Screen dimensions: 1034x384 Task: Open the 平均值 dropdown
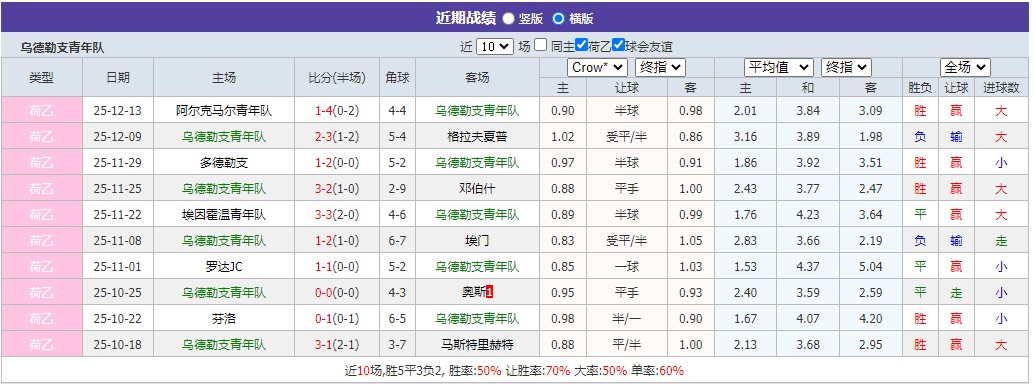pyautogui.click(x=779, y=67)
